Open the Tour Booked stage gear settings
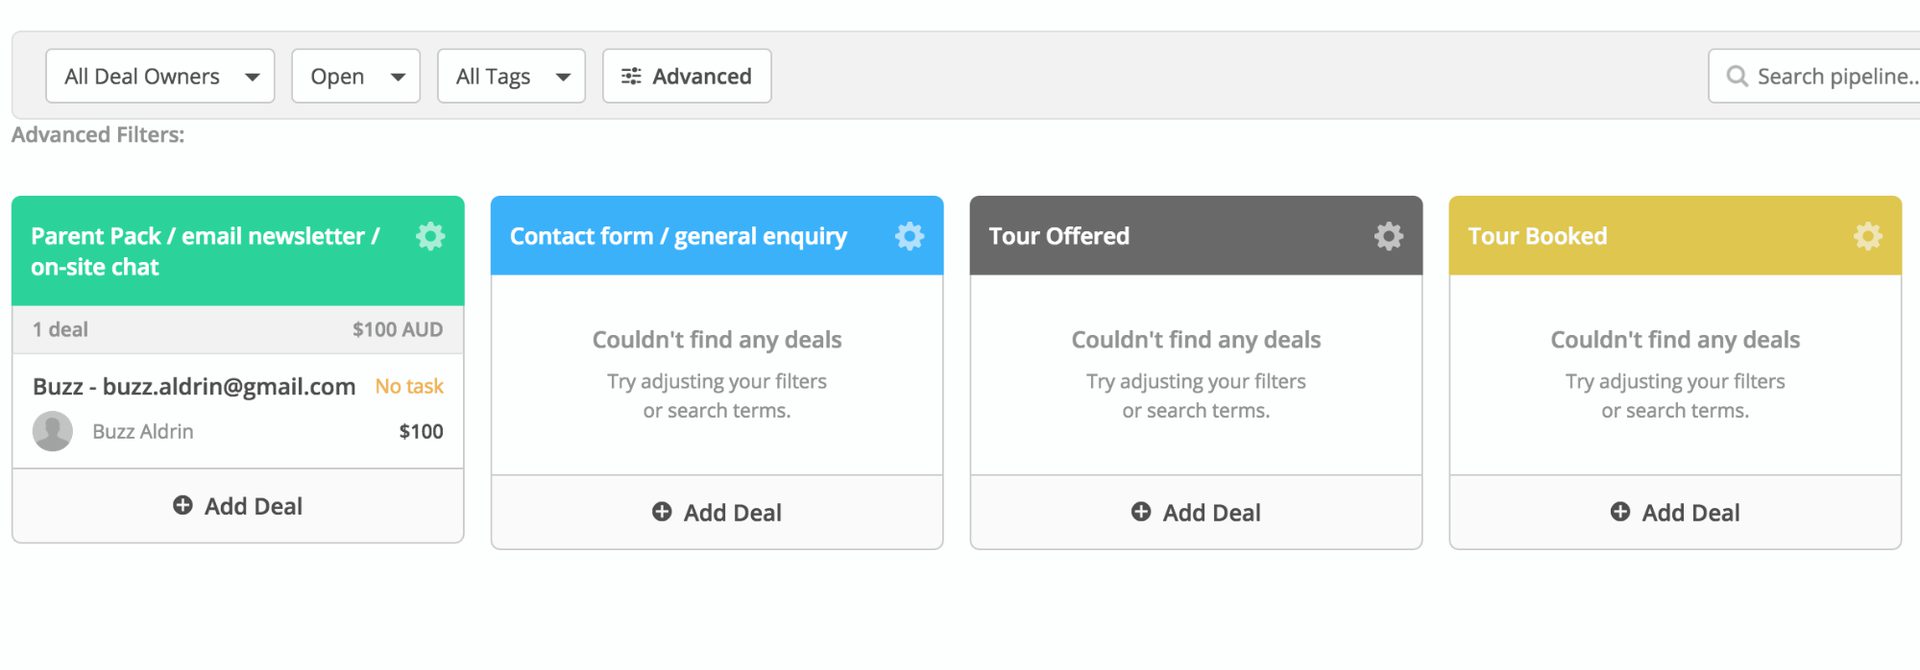The width and height of the screenshot is (1920, 670). pos(1867,237)
